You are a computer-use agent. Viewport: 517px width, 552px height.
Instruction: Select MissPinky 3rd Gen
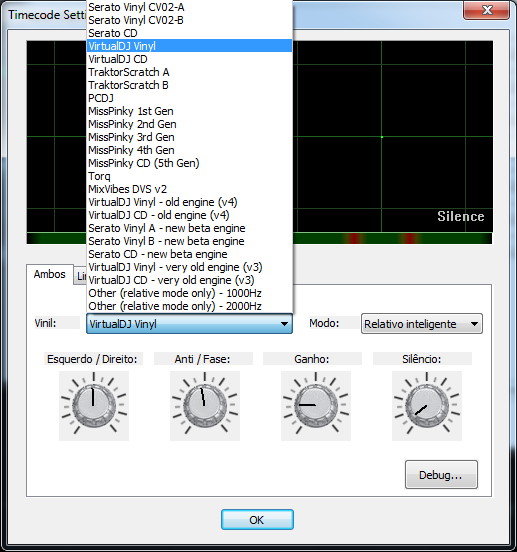pyautogui.click(x=189, y=137)
